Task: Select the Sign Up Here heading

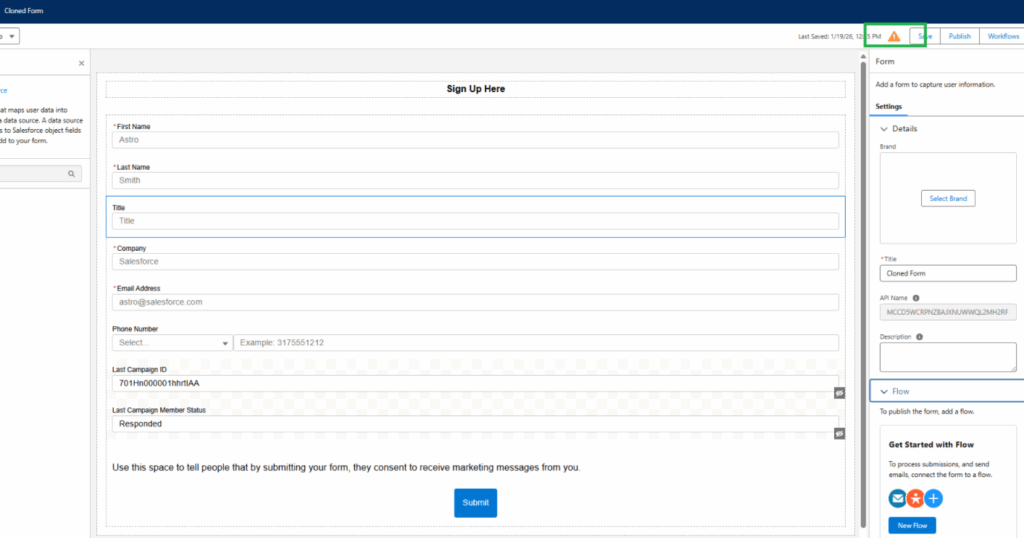Action: click(x=475, y=89)
